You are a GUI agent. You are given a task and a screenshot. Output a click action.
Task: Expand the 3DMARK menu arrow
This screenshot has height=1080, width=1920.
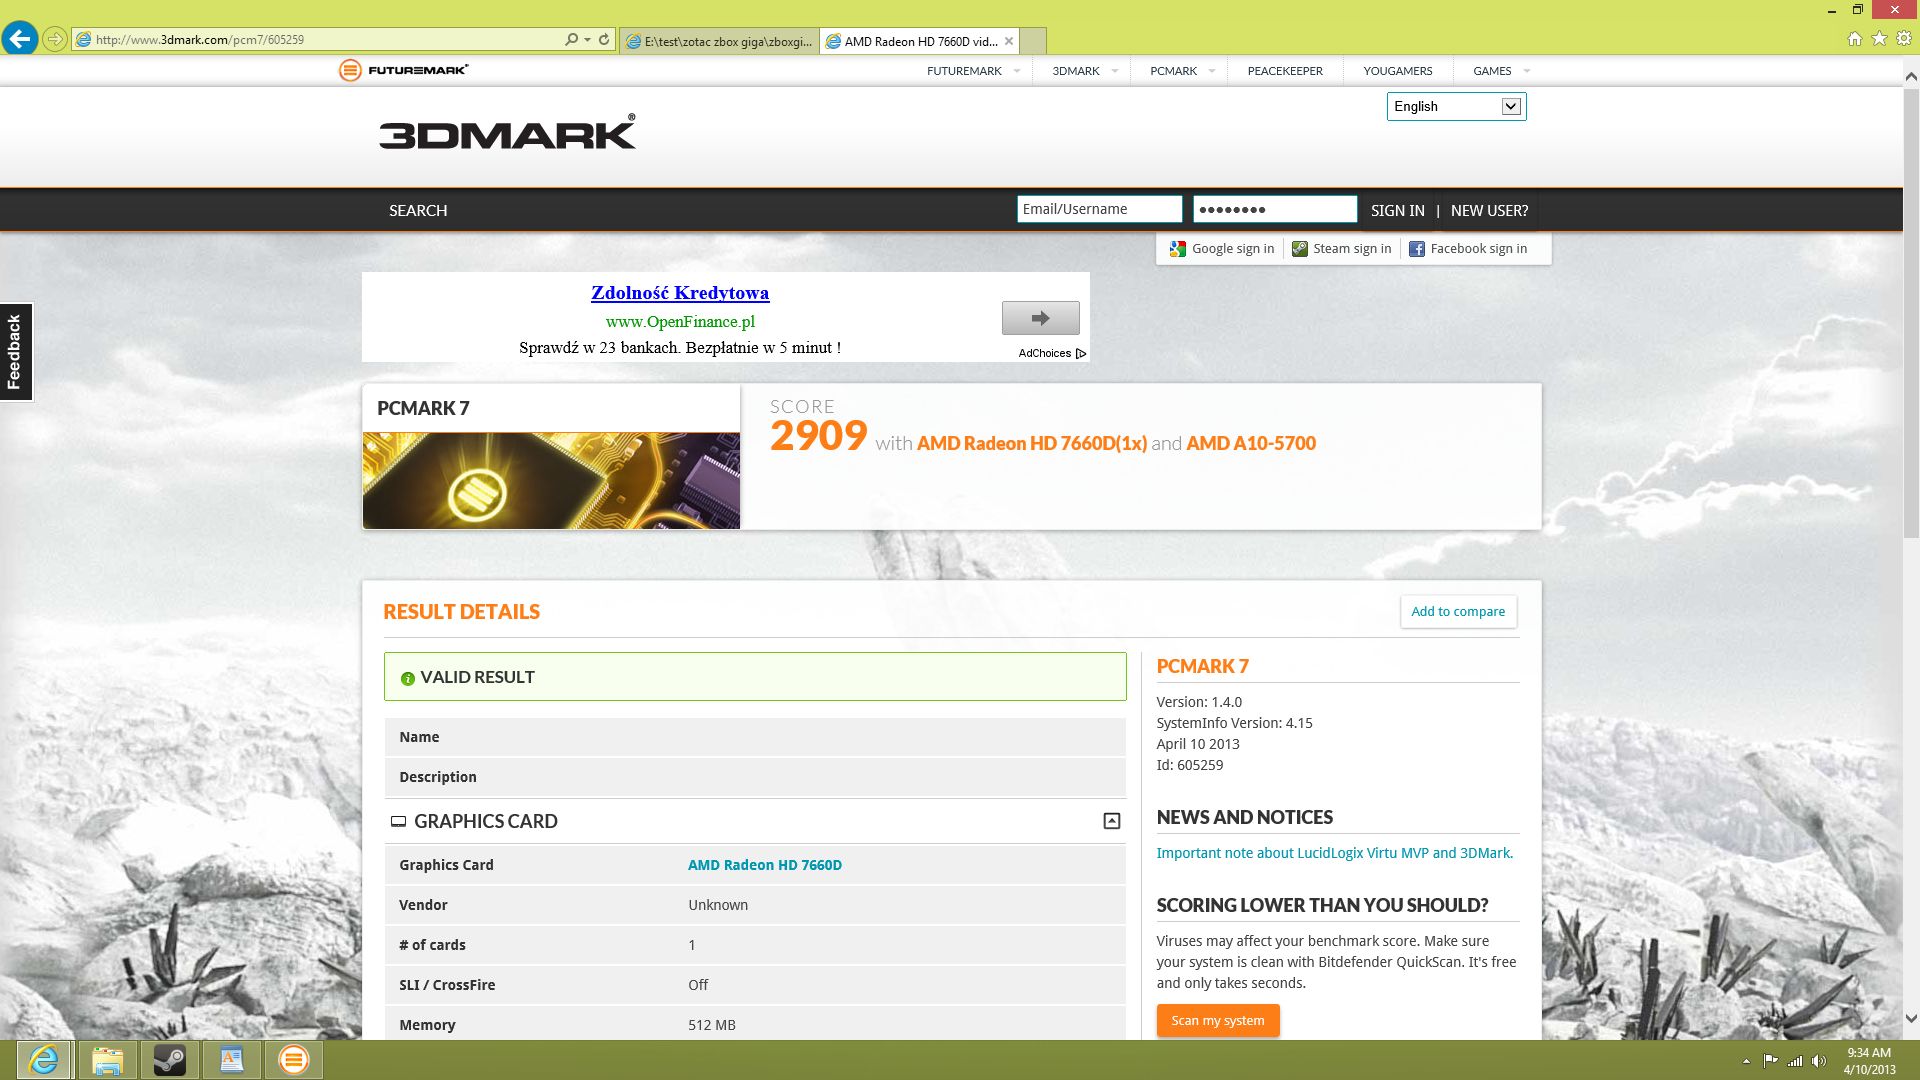[x=1114, y=71]
